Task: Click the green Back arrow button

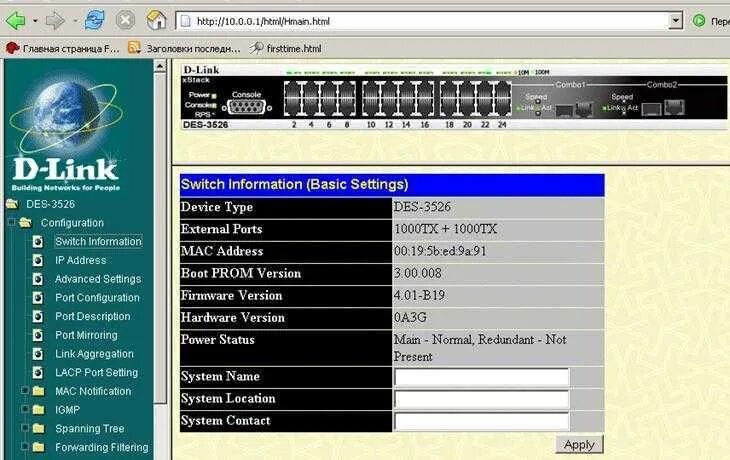Action: click(15, 20)
